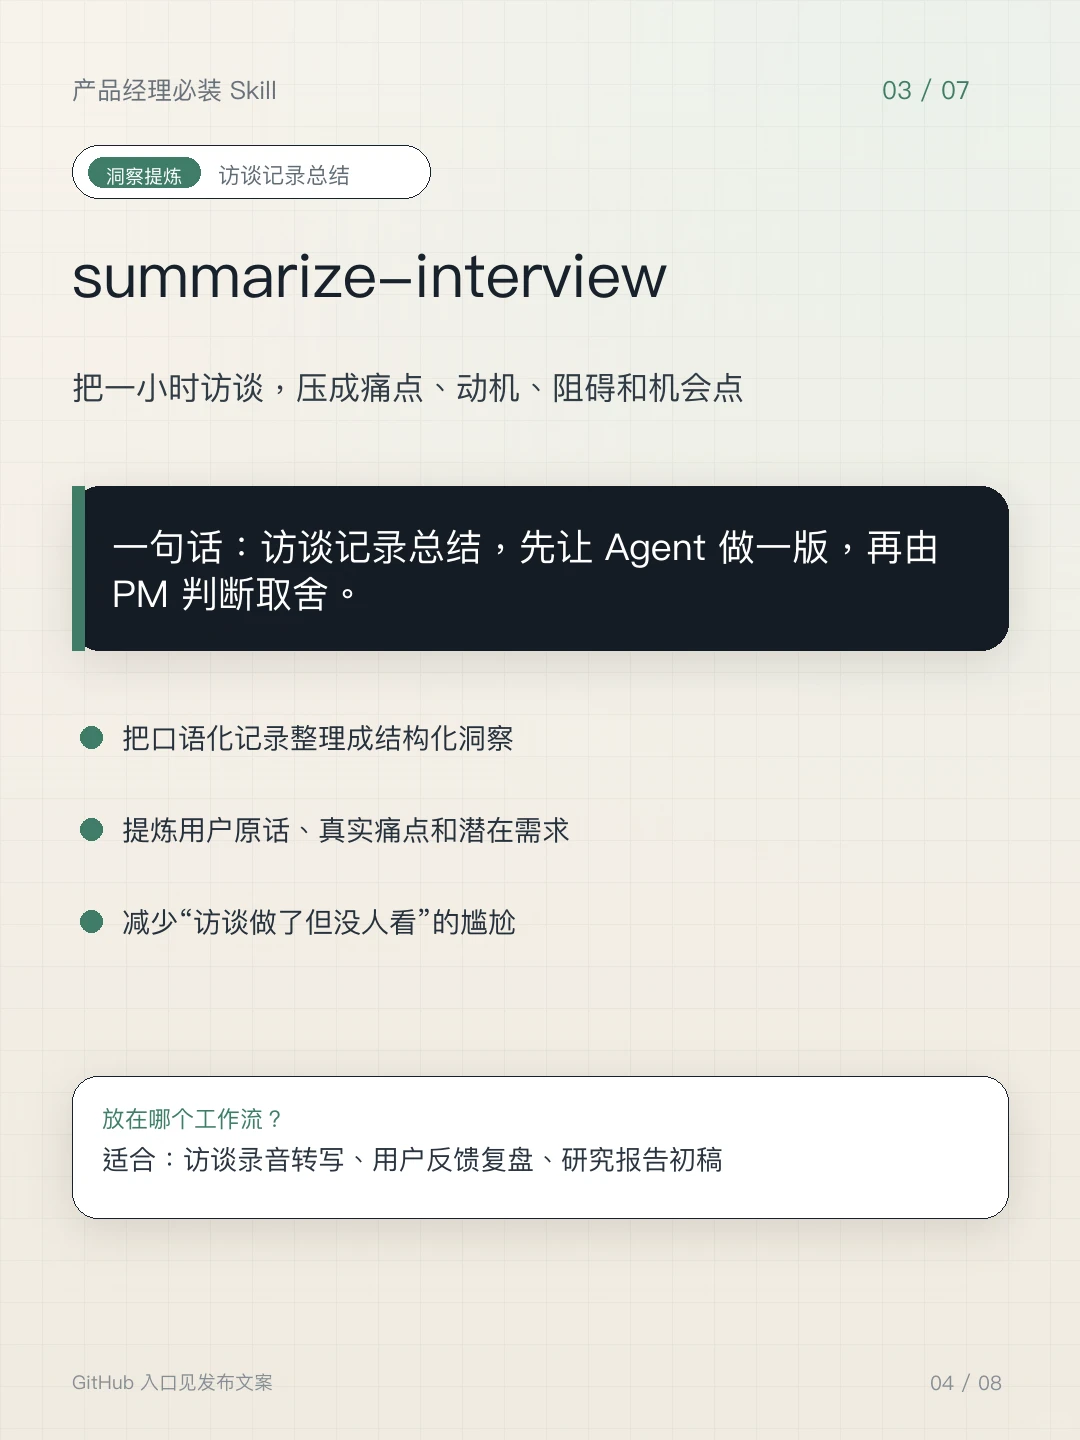Screen dimensions: 1080x1440
Task: Click the 03 / 07 page indicator
Action: coord(925,91)
